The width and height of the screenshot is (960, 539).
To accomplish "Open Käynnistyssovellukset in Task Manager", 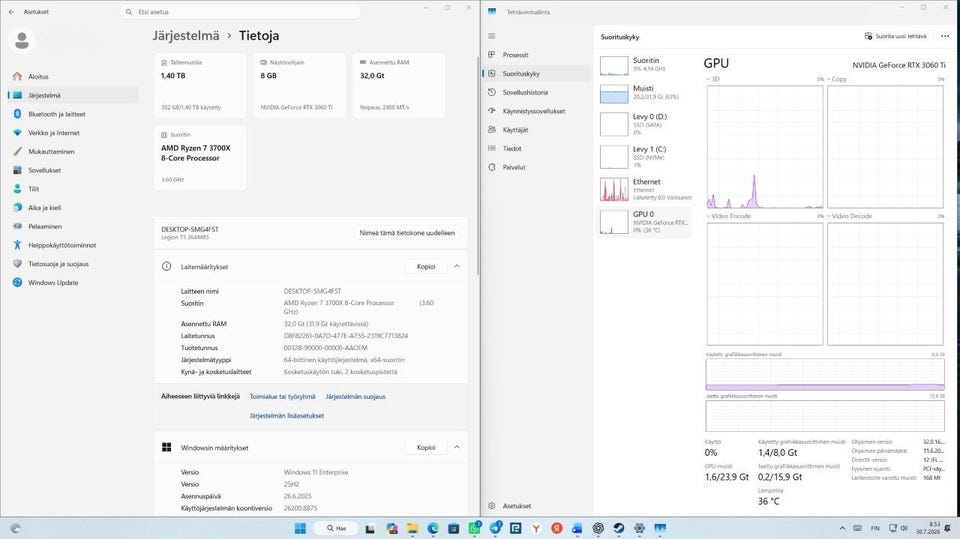I will pyautogui.click(x=533, y=111).
